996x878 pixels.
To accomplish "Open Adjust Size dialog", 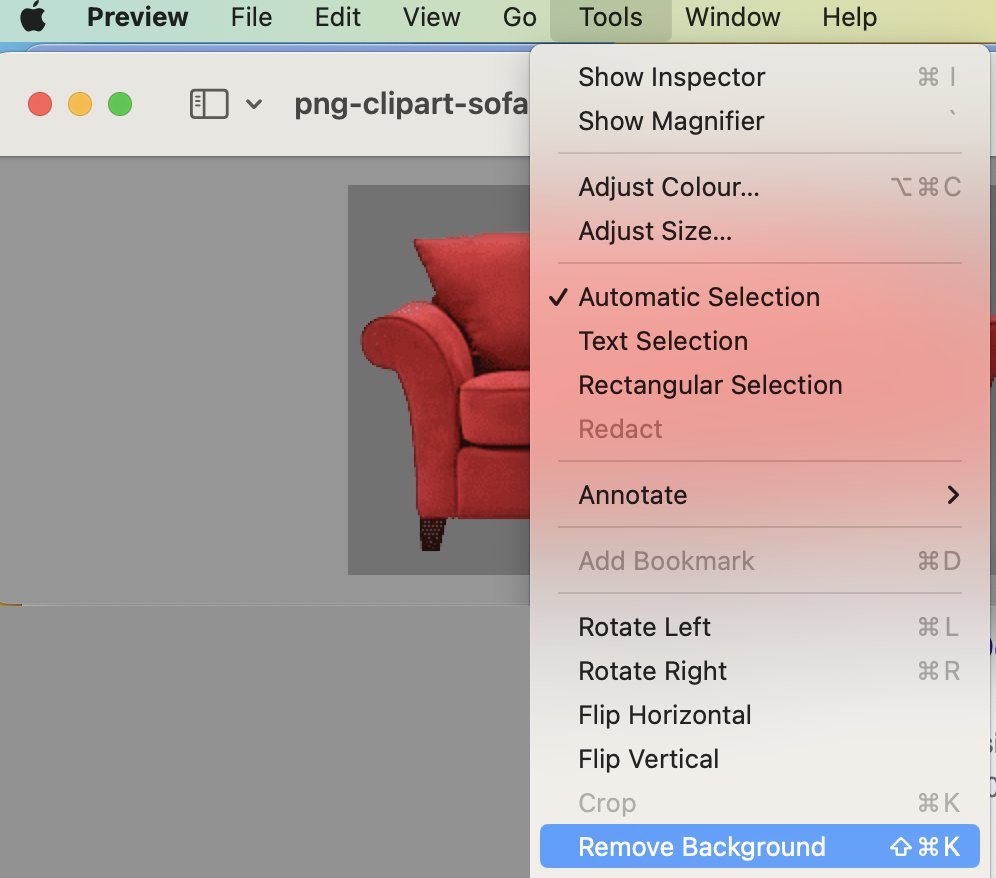I will click(759, 231).
